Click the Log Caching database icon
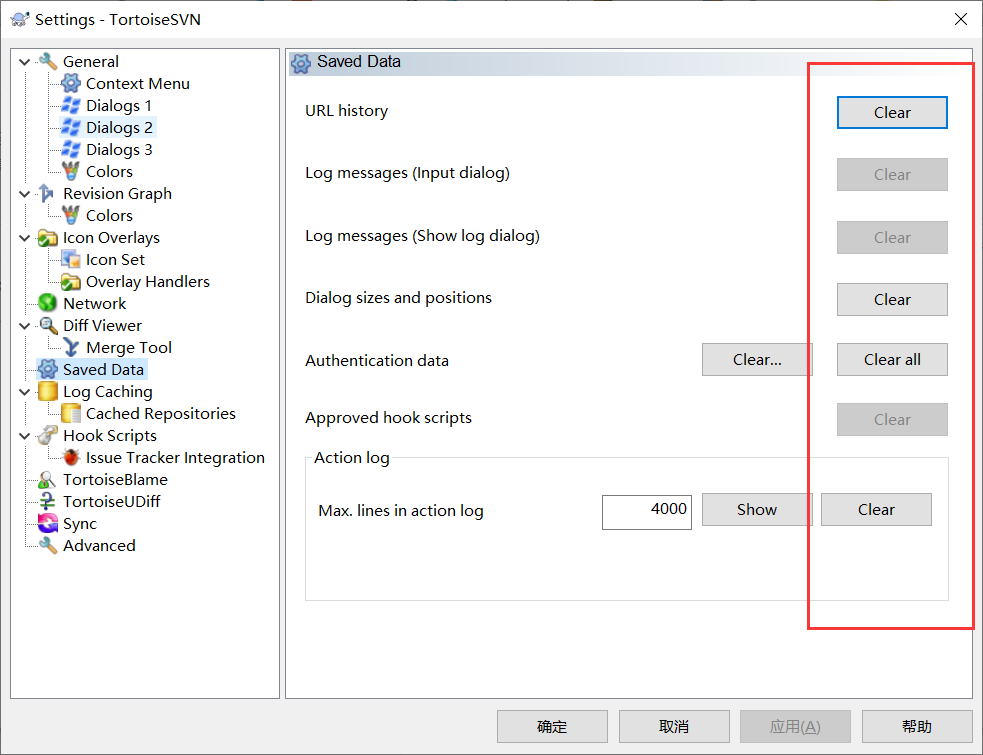 click(x=48, y=391)
